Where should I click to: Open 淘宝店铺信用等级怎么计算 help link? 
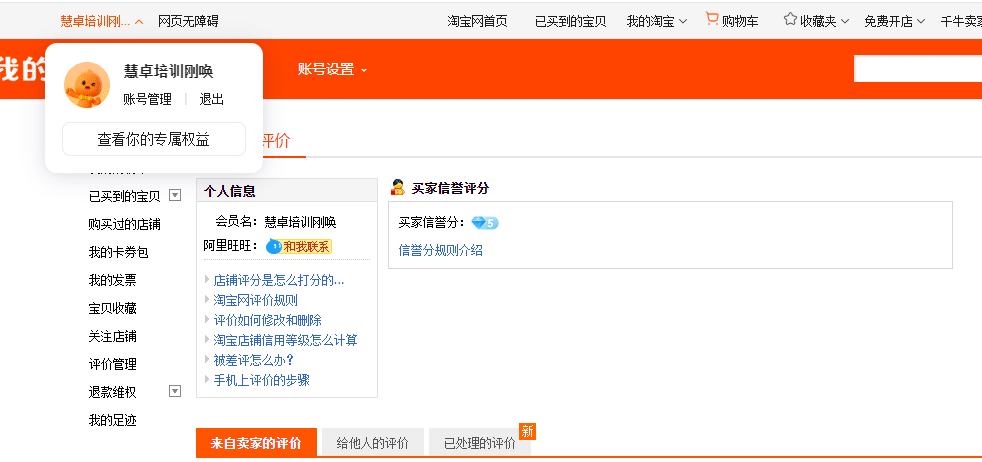(286, 340)
